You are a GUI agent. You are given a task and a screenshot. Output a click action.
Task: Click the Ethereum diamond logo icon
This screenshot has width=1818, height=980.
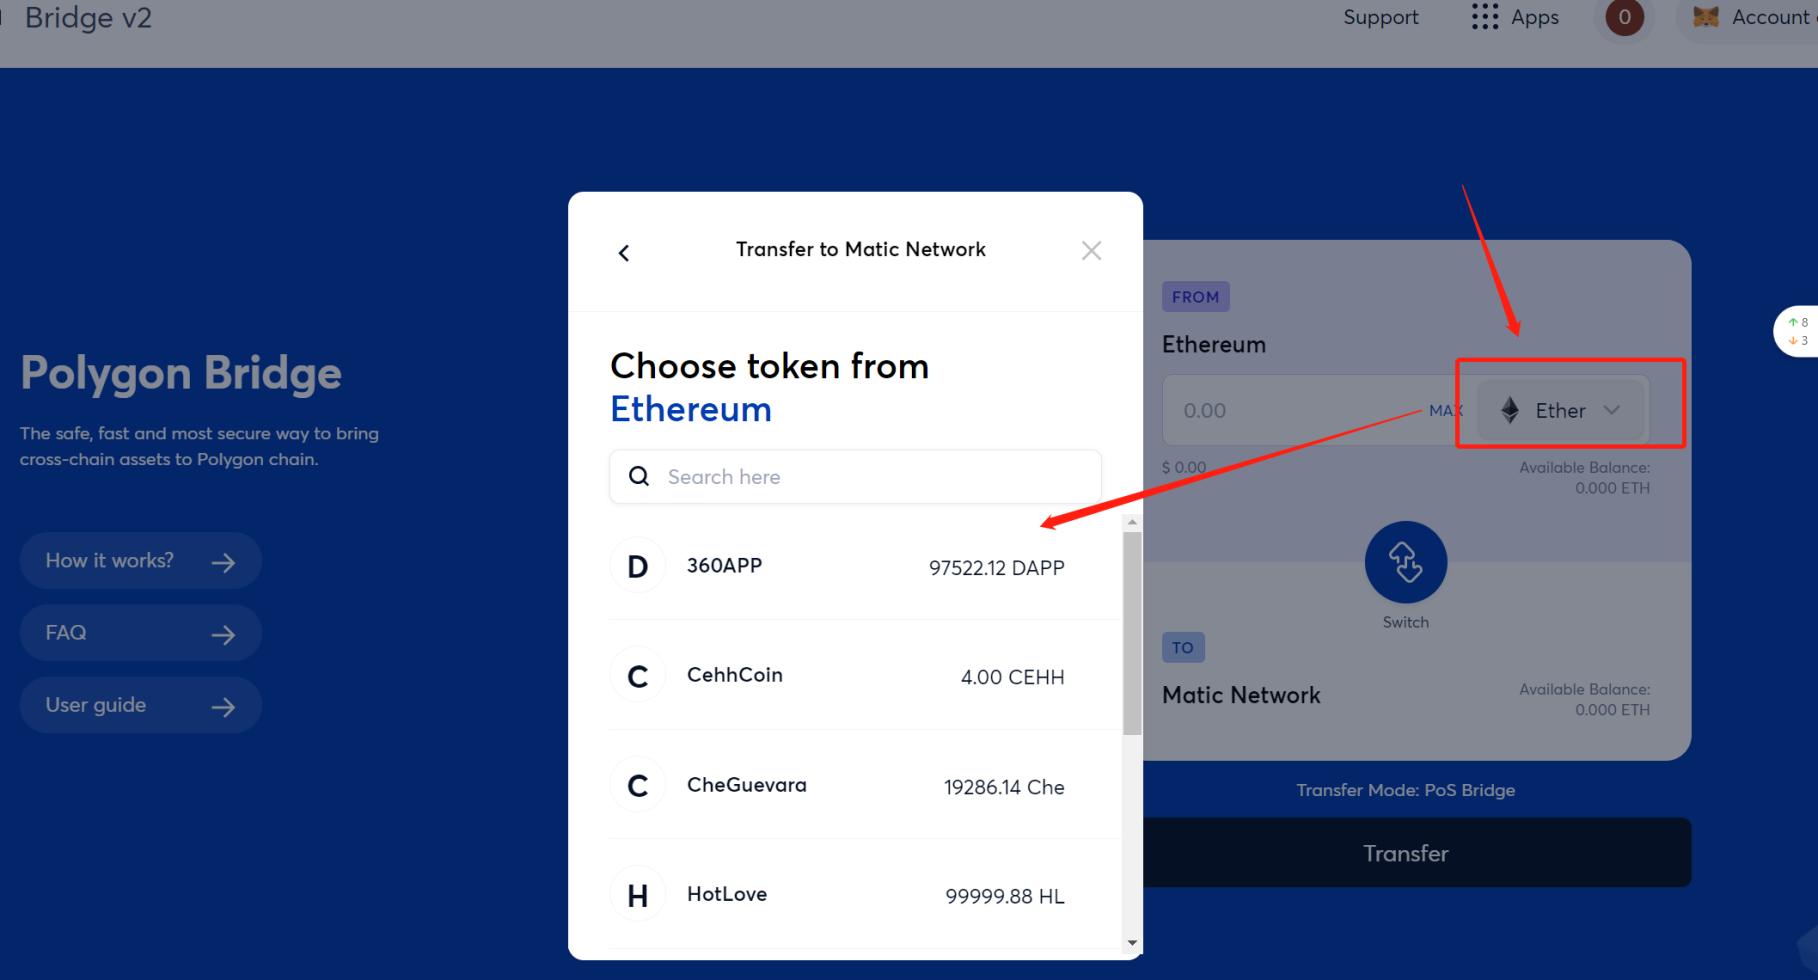pyautogui.click(x=1510, y=410)
